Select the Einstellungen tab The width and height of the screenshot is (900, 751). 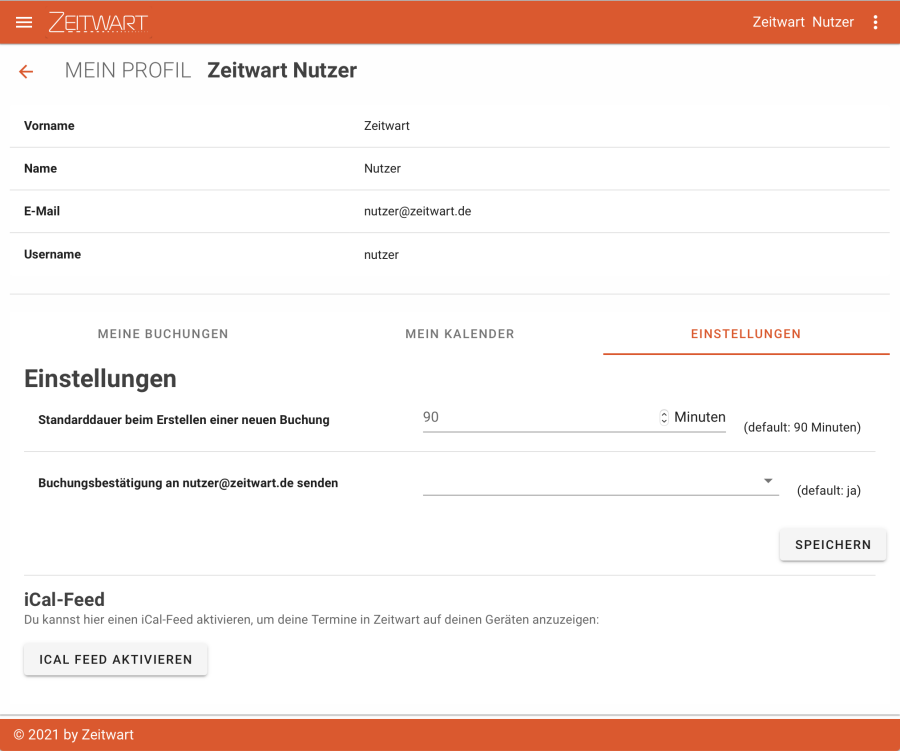click(745, 334)
